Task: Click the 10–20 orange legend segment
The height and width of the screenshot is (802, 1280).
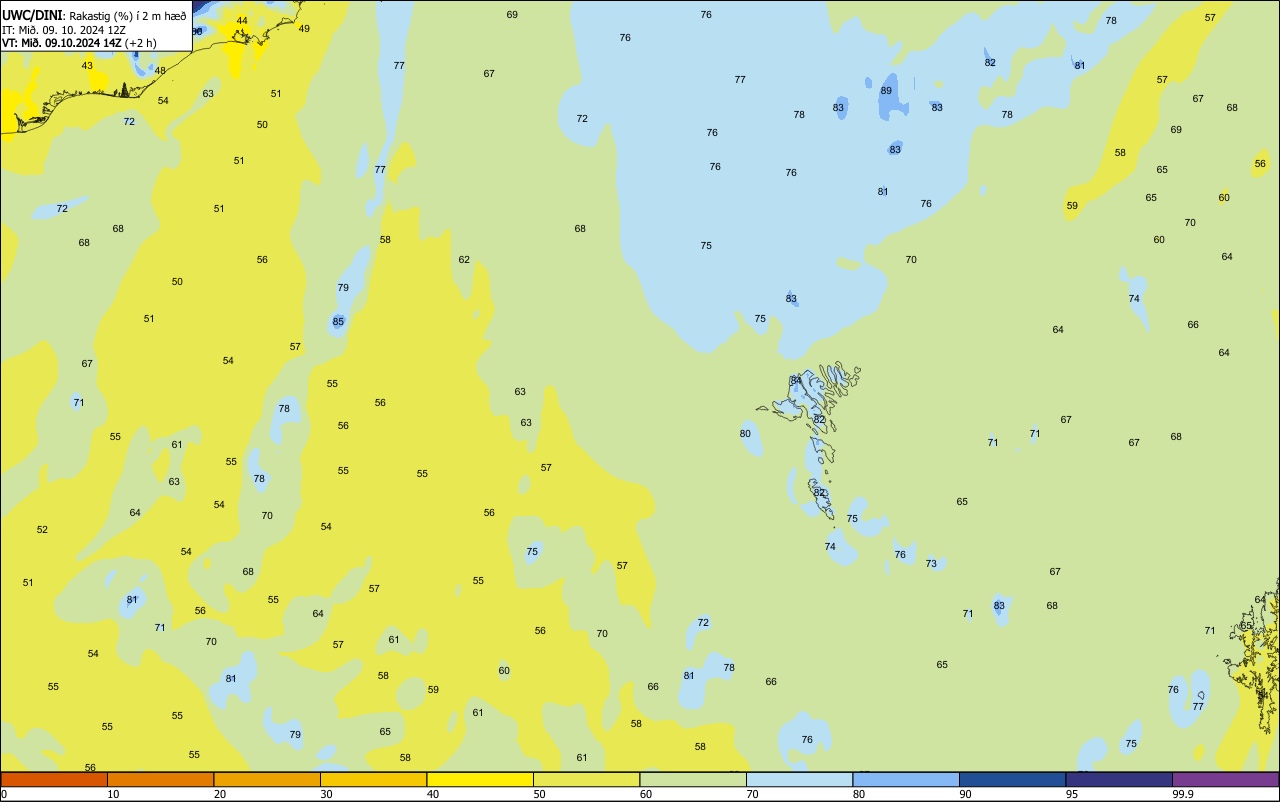Action: [160, 779]
